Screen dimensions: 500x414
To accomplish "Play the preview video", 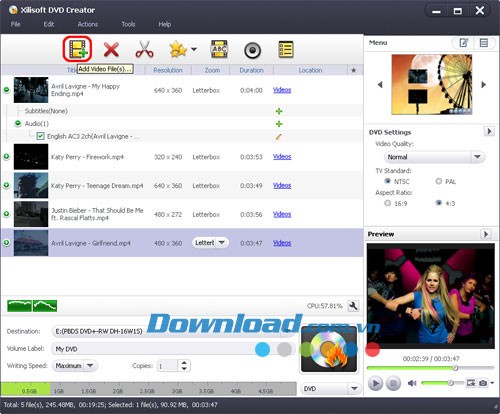I will pyautogui.click(x=375, y=383).
